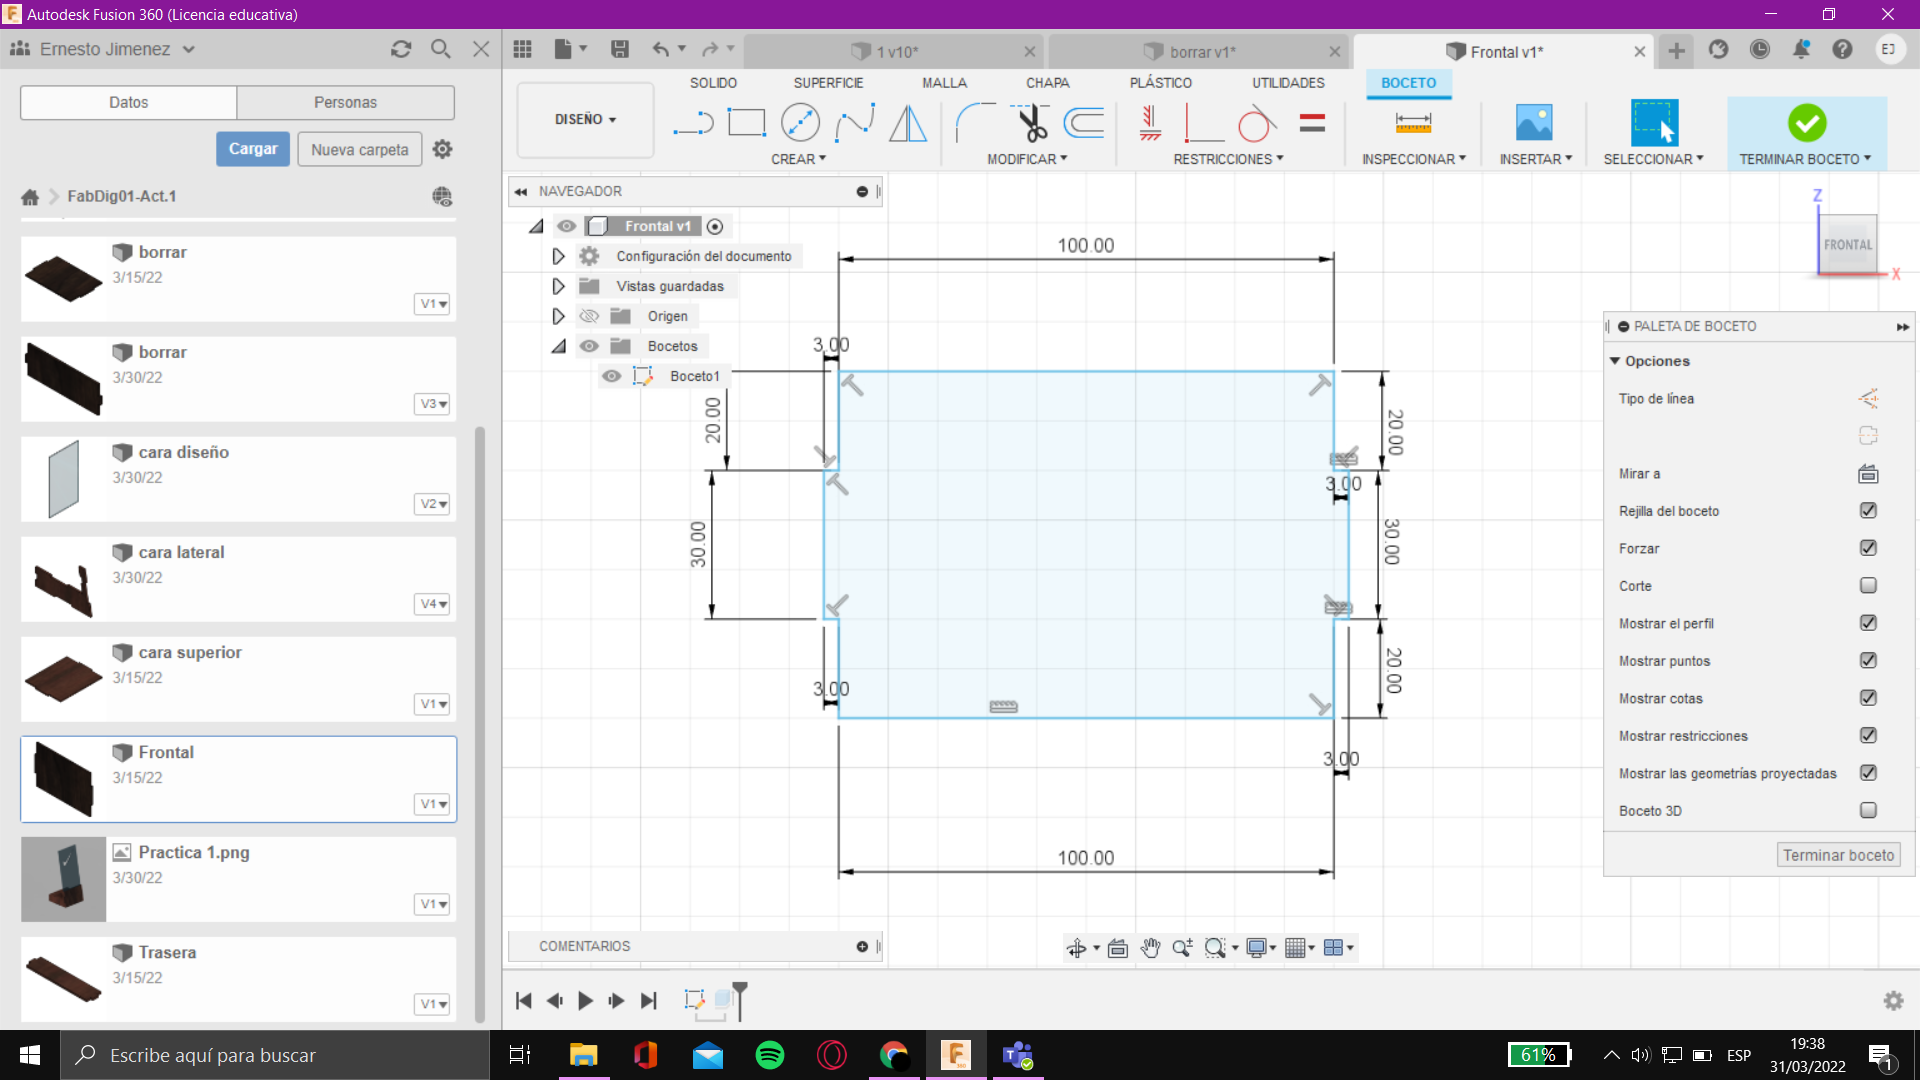Click the Cargar button
Viewport: 1920px width, 1080px height.
(253, 149)
